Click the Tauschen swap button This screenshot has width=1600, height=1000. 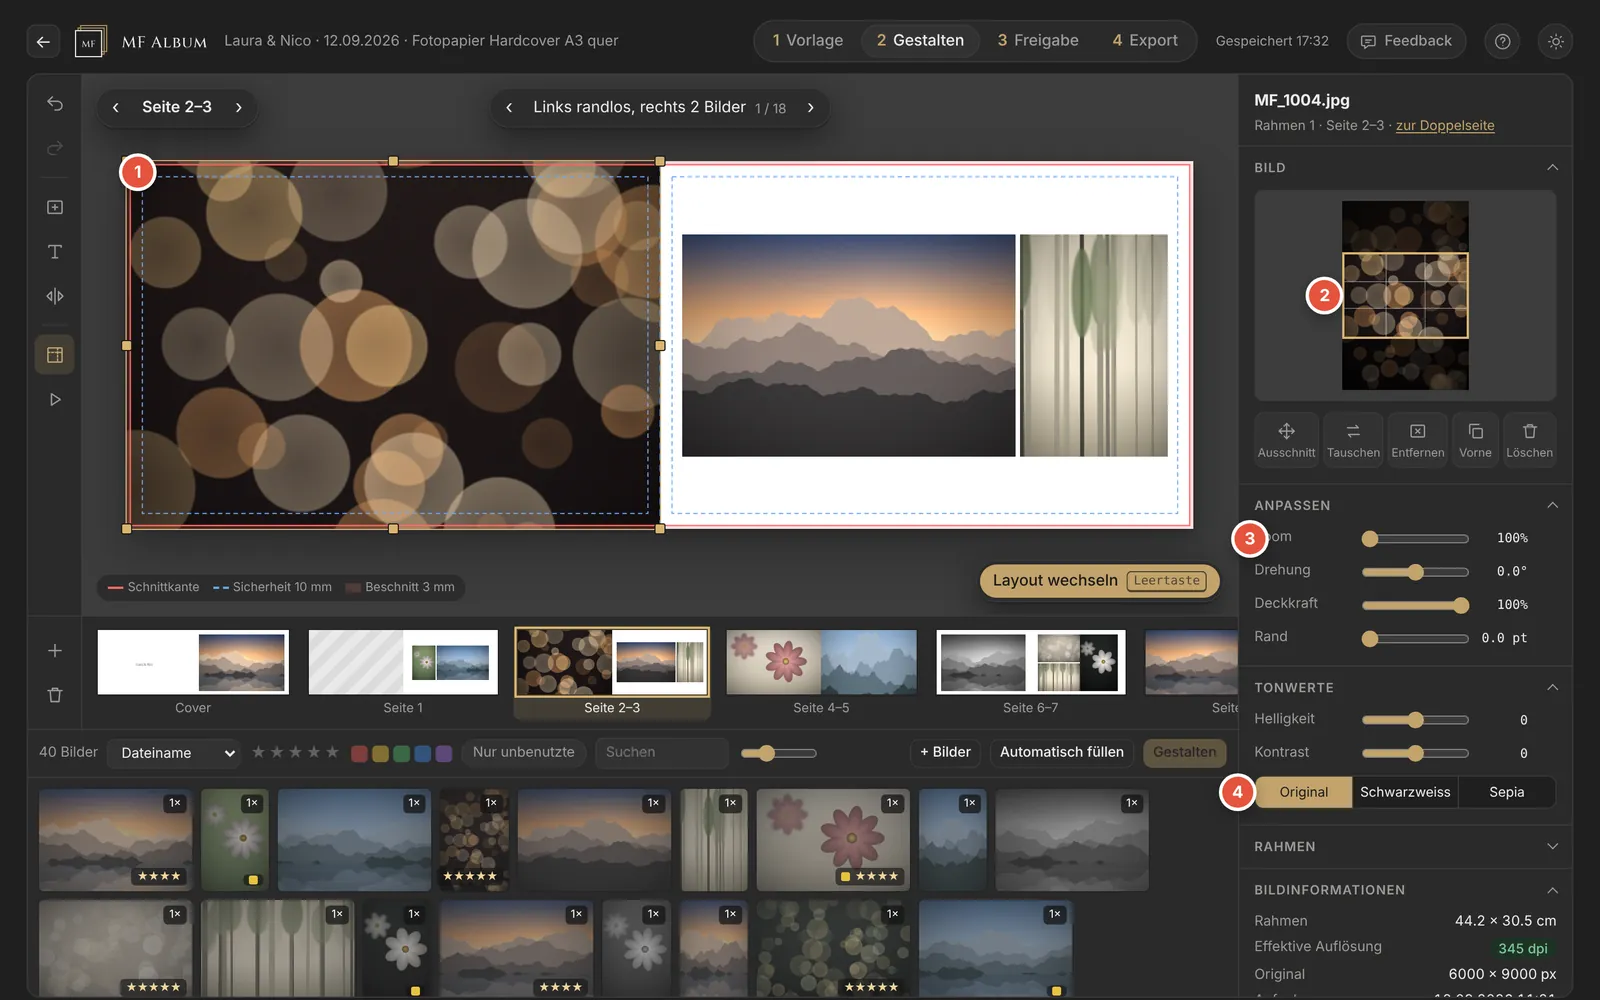1353,440
